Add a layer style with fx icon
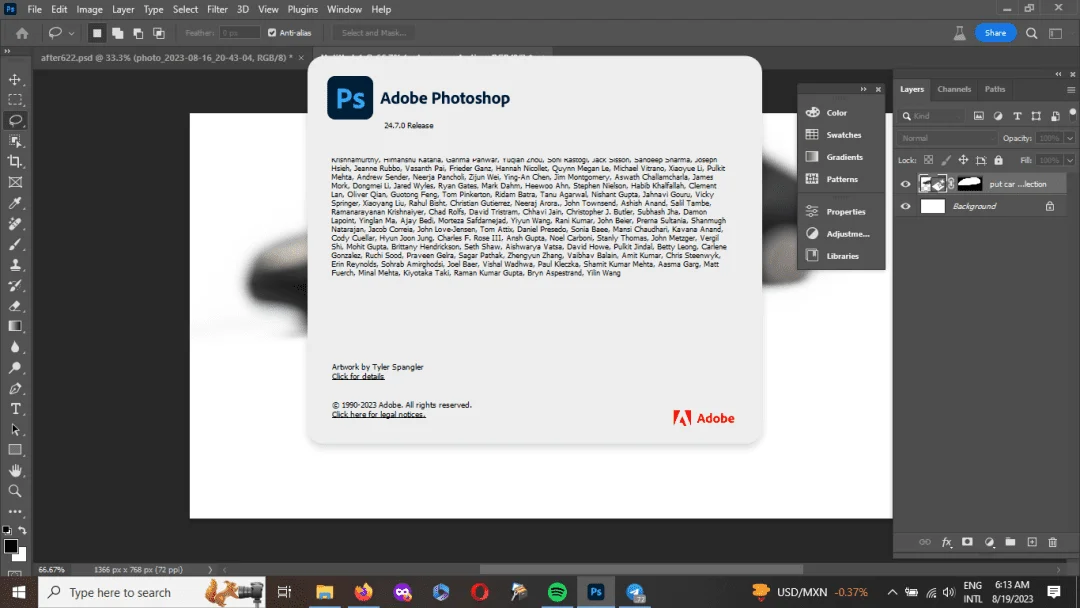The height and width of the screenshot is (608, 1080). (x=946, y=543)
